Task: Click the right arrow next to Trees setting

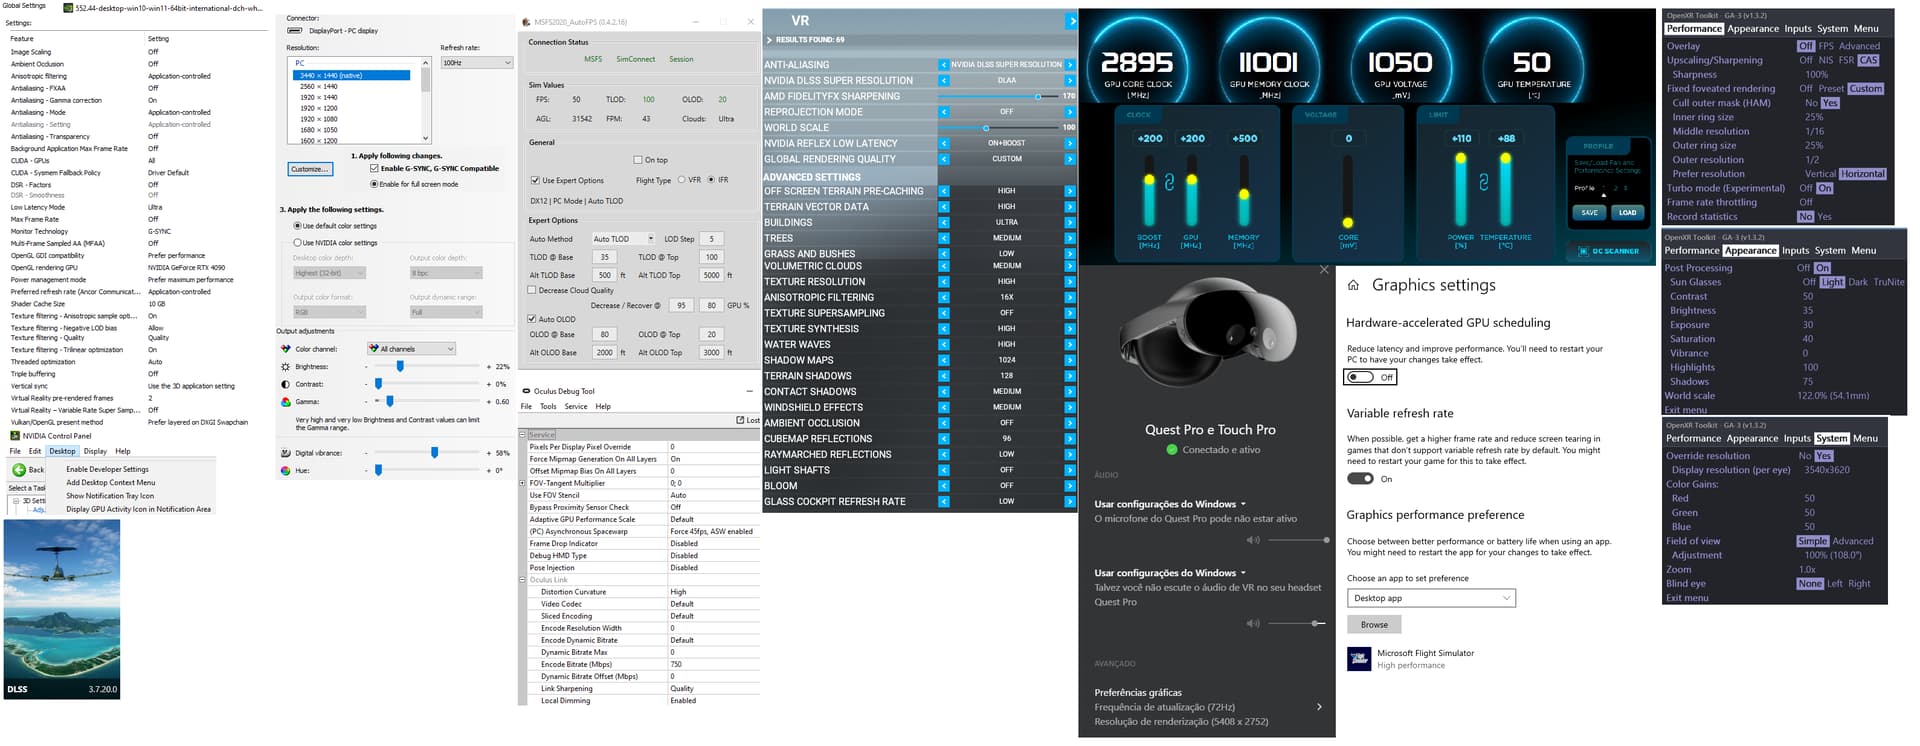Action: point(1070,238)
